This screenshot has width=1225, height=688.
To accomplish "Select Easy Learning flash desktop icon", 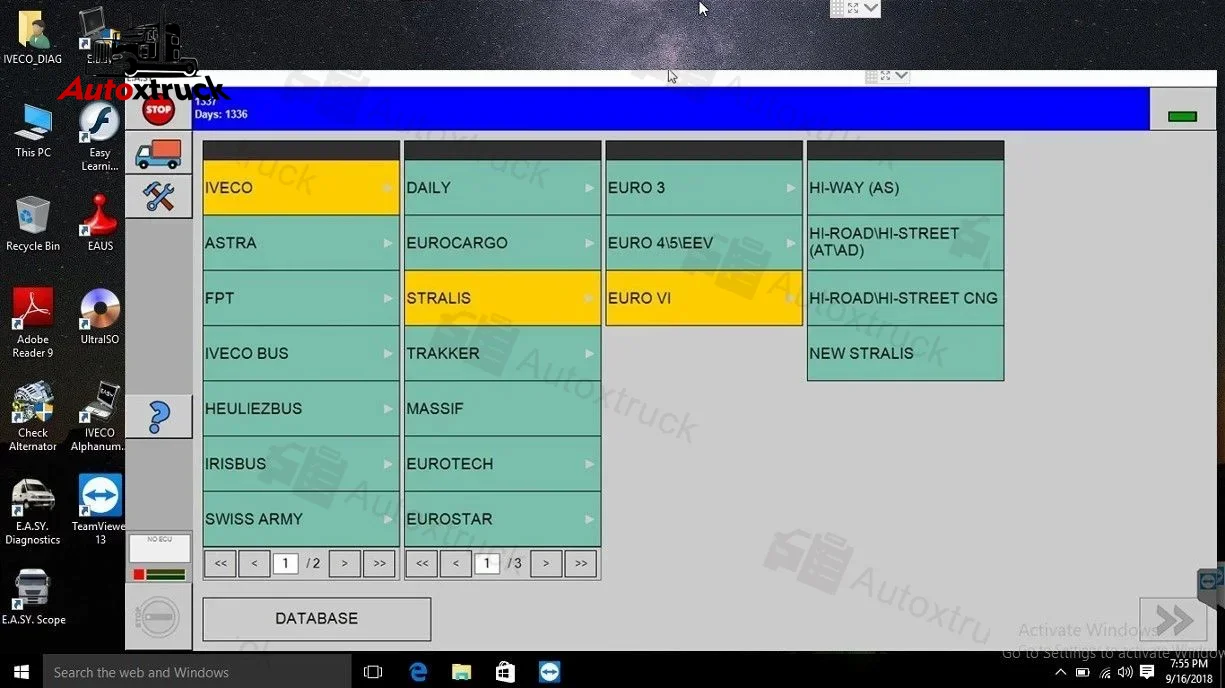I will (x=99, y=137).
